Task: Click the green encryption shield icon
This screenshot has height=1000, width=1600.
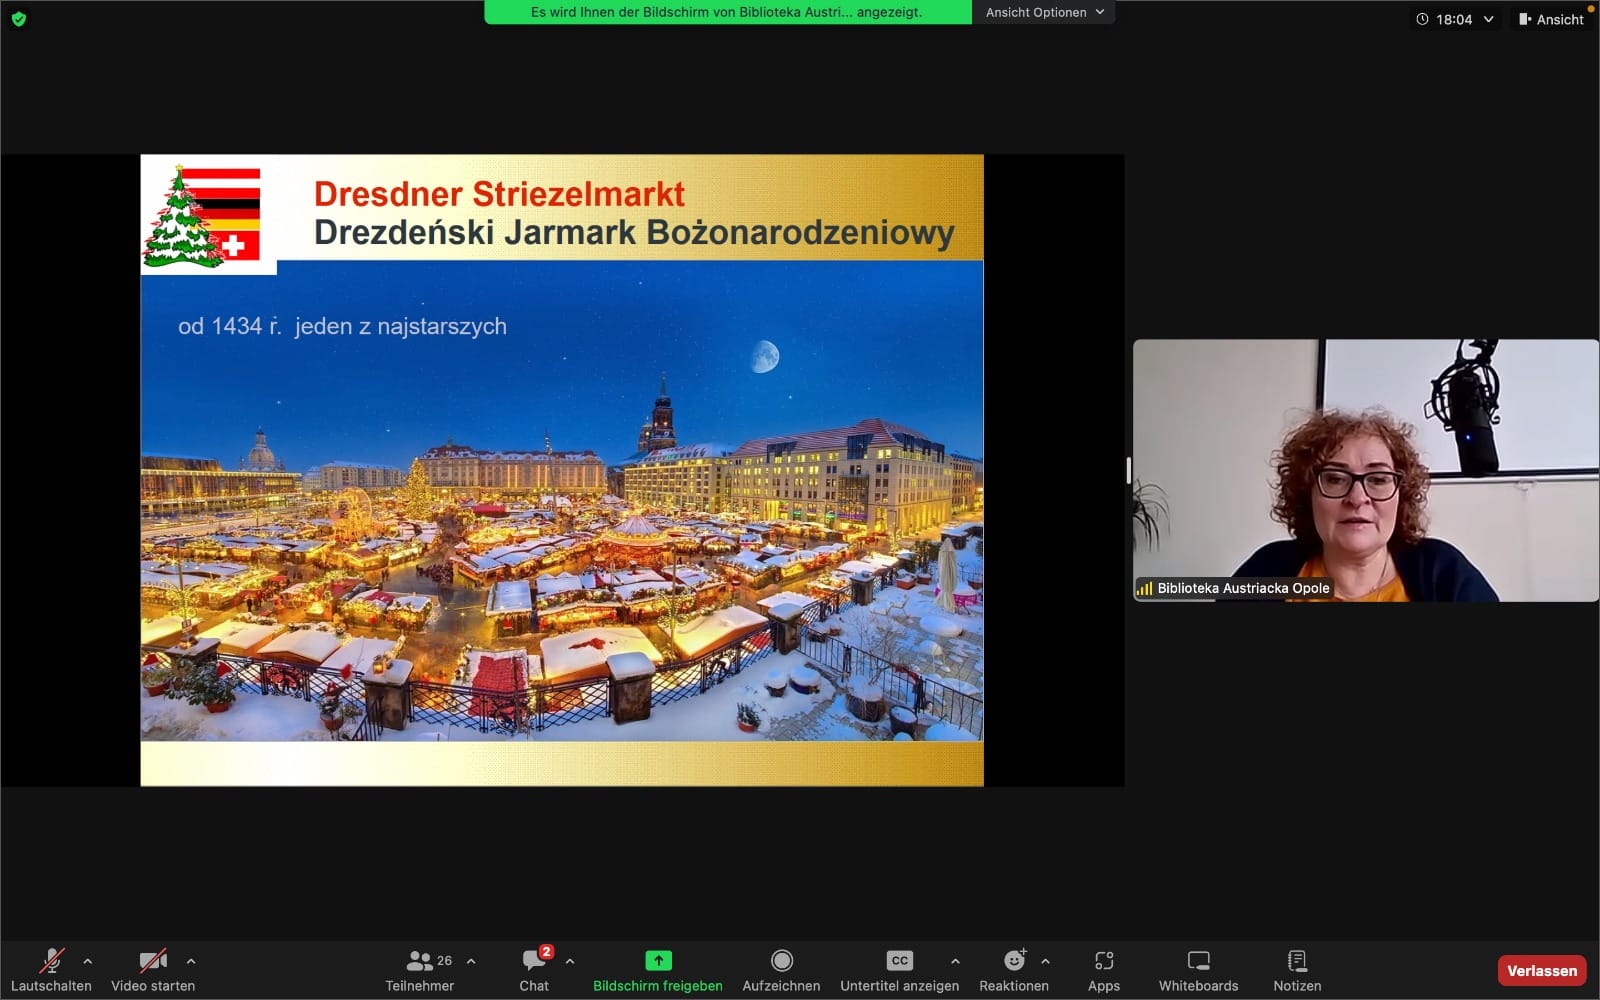Action: [x=18, y=19]
